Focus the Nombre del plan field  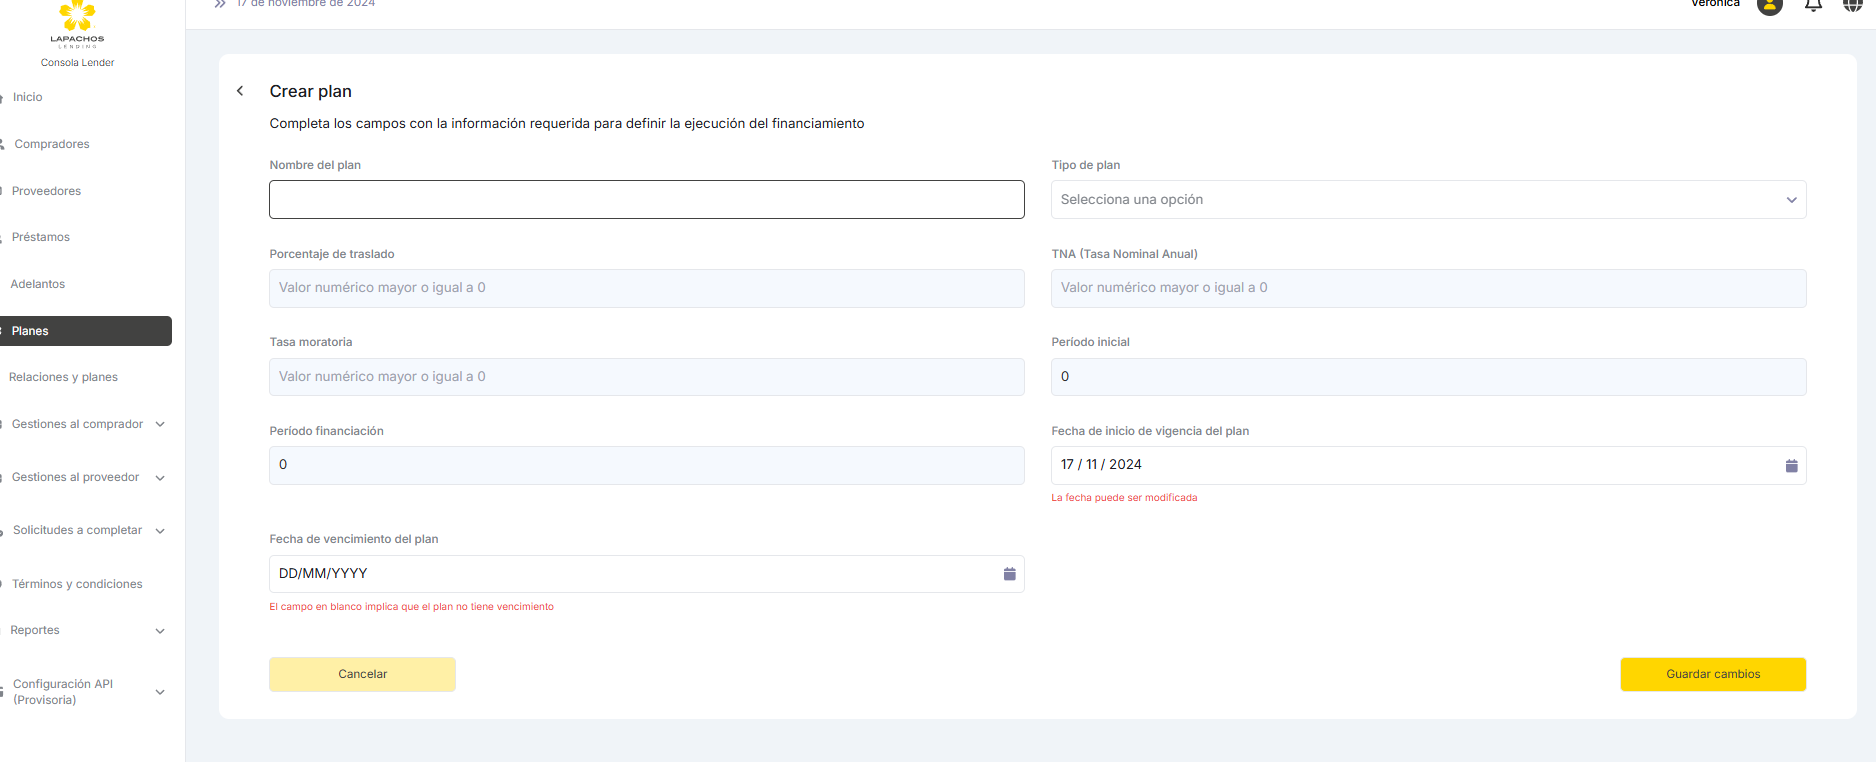646,200
